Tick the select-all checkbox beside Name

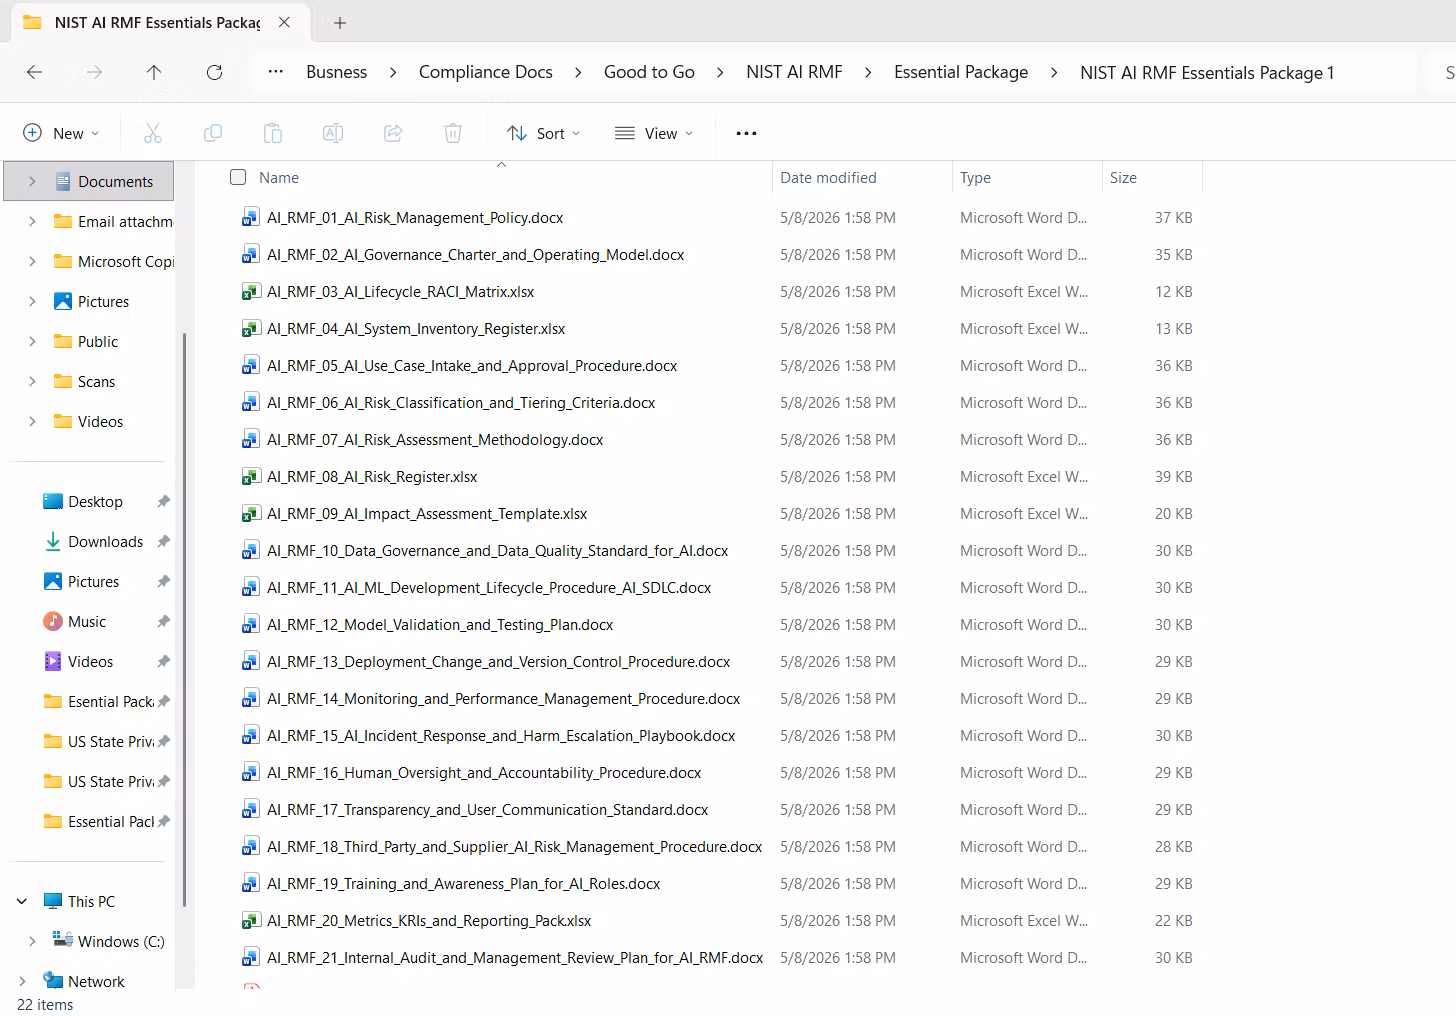click(238, 177)
